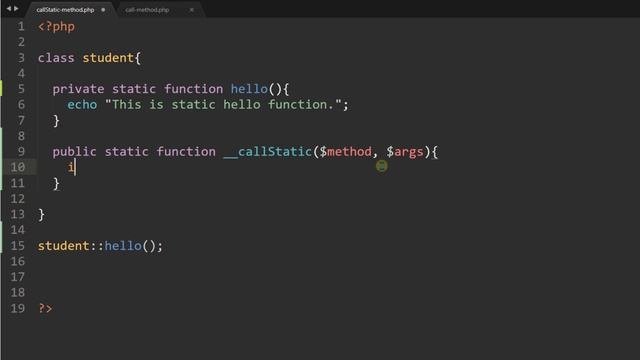Click 'student' in student::hello() call
640x360 pixels.
pos(64,246)
